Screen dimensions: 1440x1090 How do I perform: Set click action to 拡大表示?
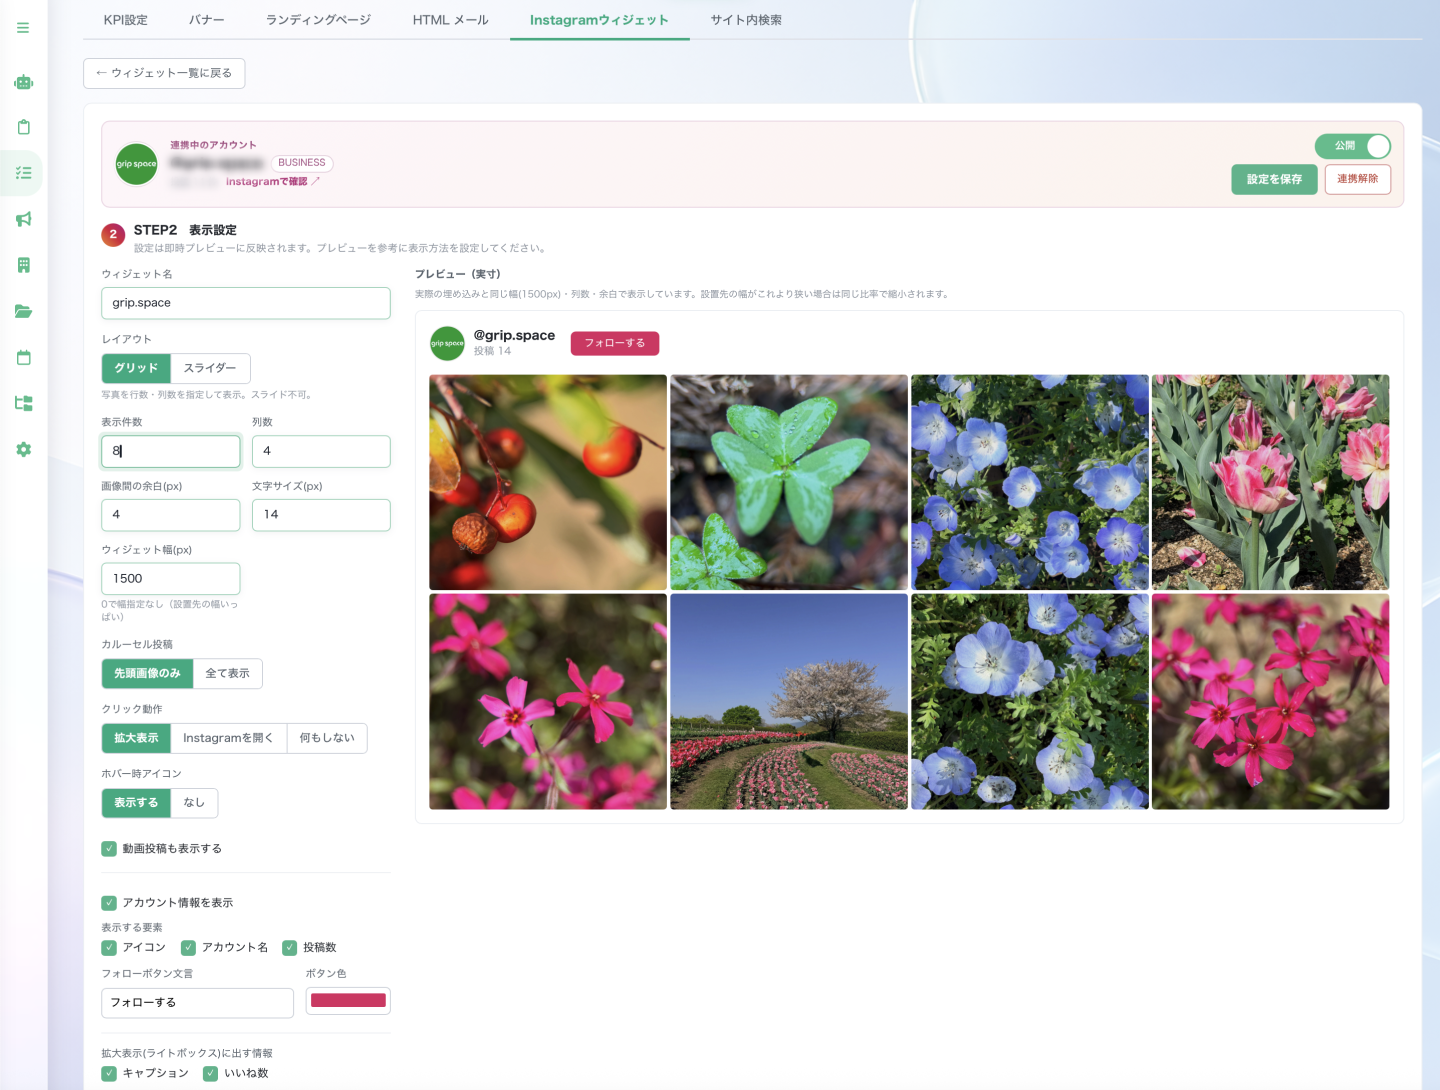click(x=136, y=738)
